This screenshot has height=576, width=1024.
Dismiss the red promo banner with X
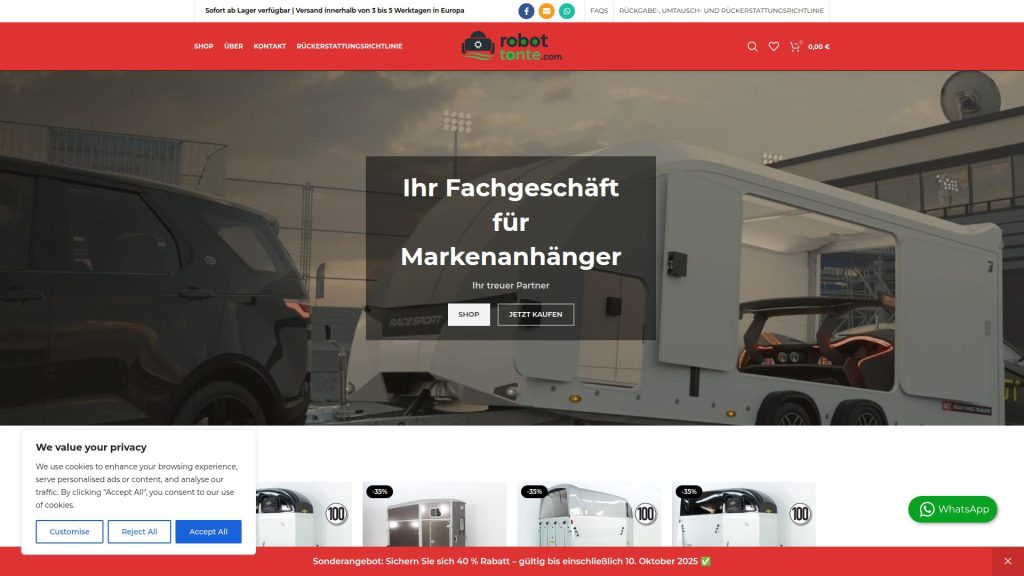(x=1008, y=561)
